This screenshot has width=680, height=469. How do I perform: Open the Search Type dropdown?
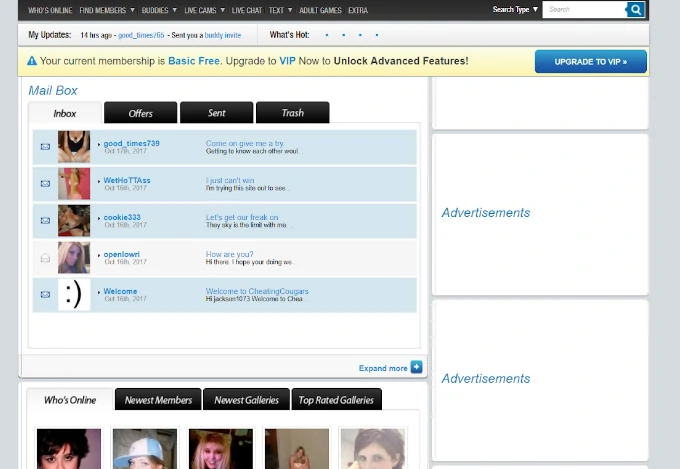515,10
